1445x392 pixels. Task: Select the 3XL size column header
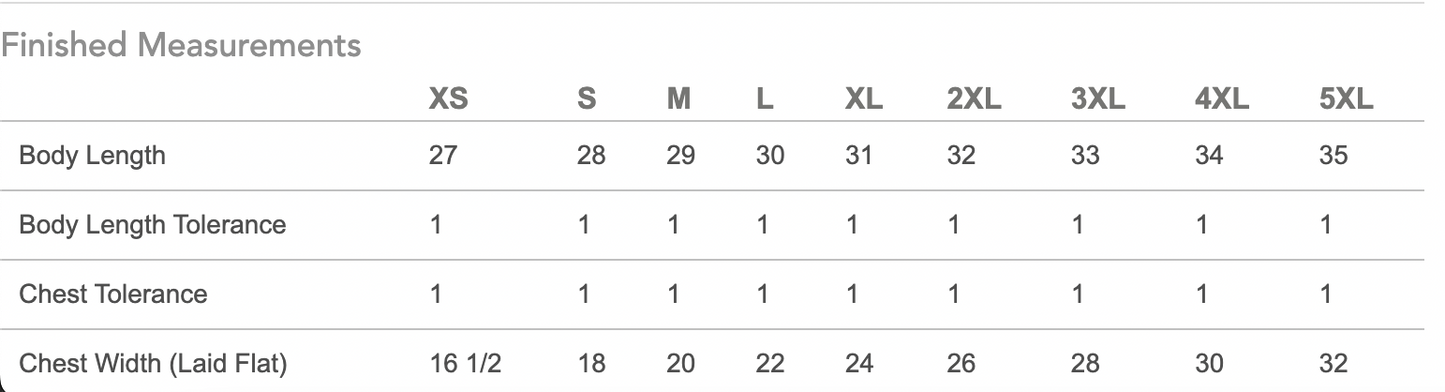(1098, 99)
